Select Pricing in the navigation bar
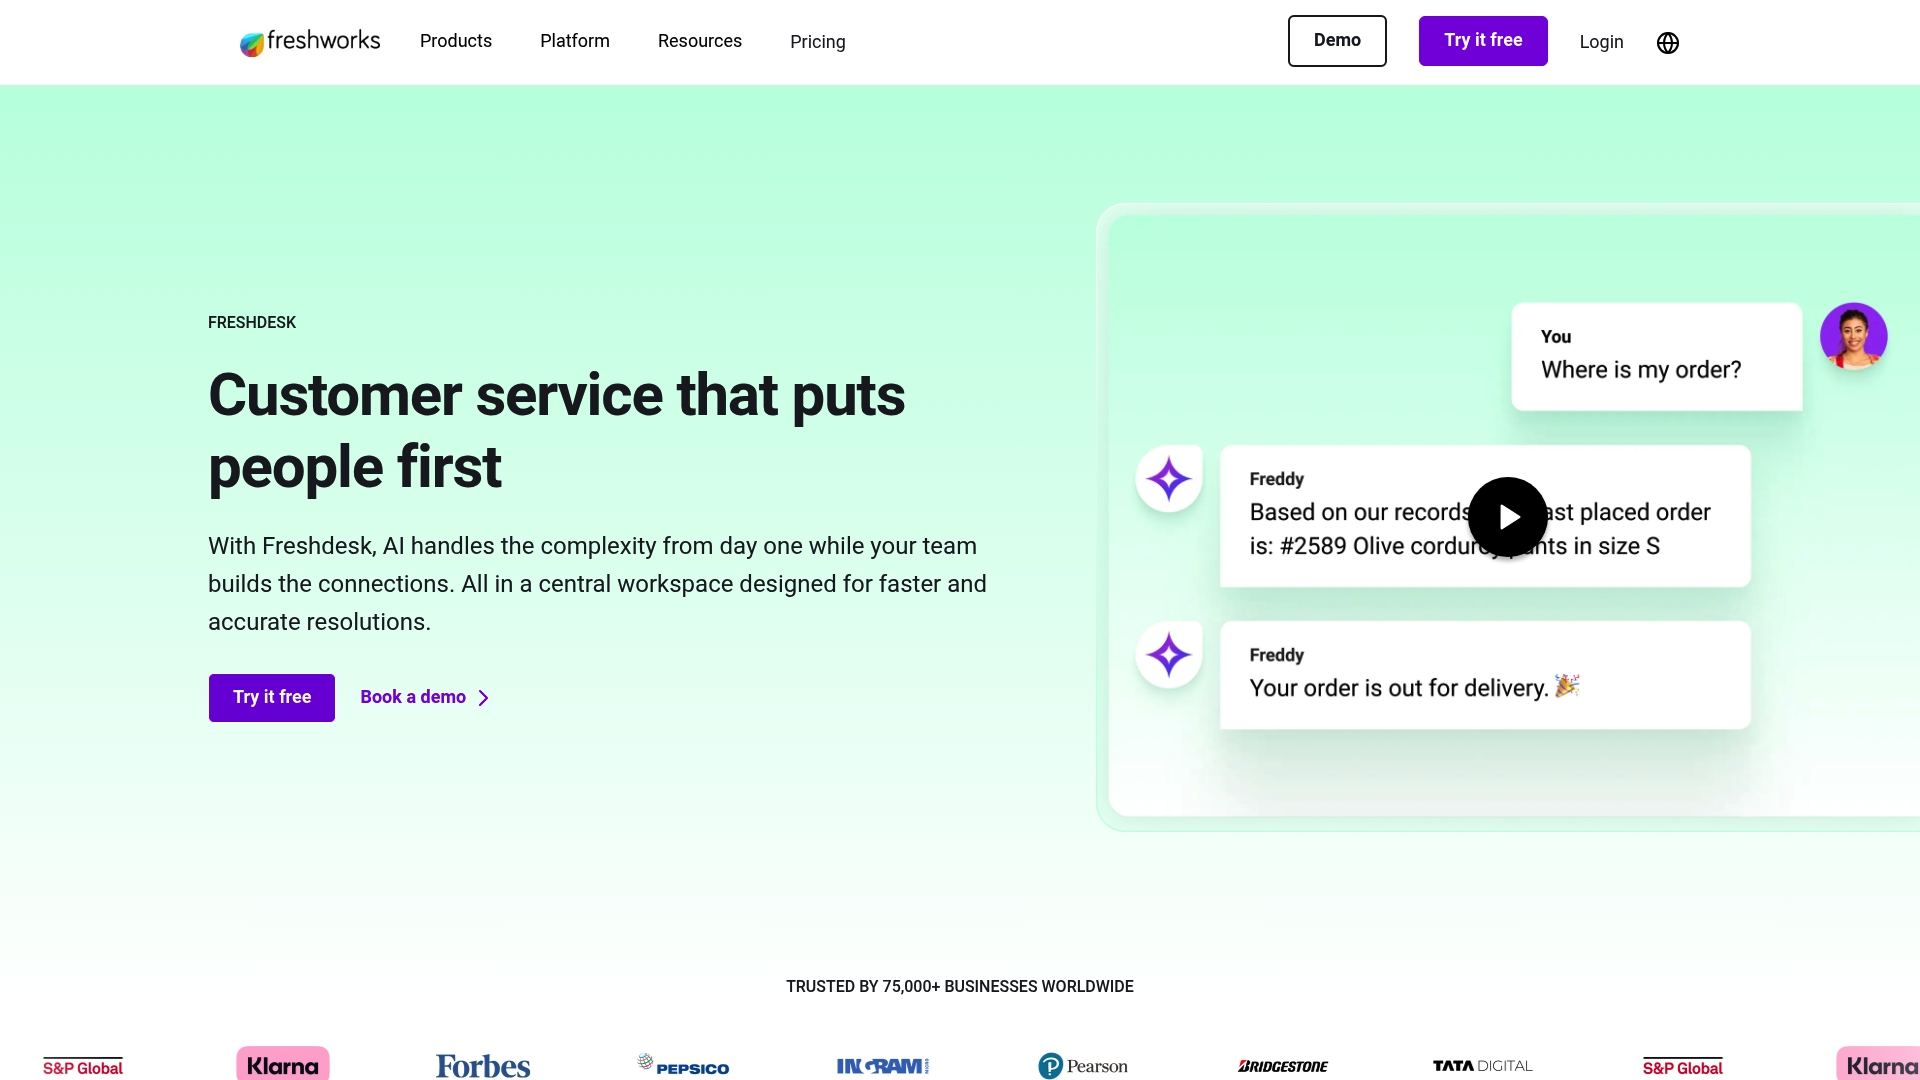Screen dimensions: 1920x1080 [818, 42]
